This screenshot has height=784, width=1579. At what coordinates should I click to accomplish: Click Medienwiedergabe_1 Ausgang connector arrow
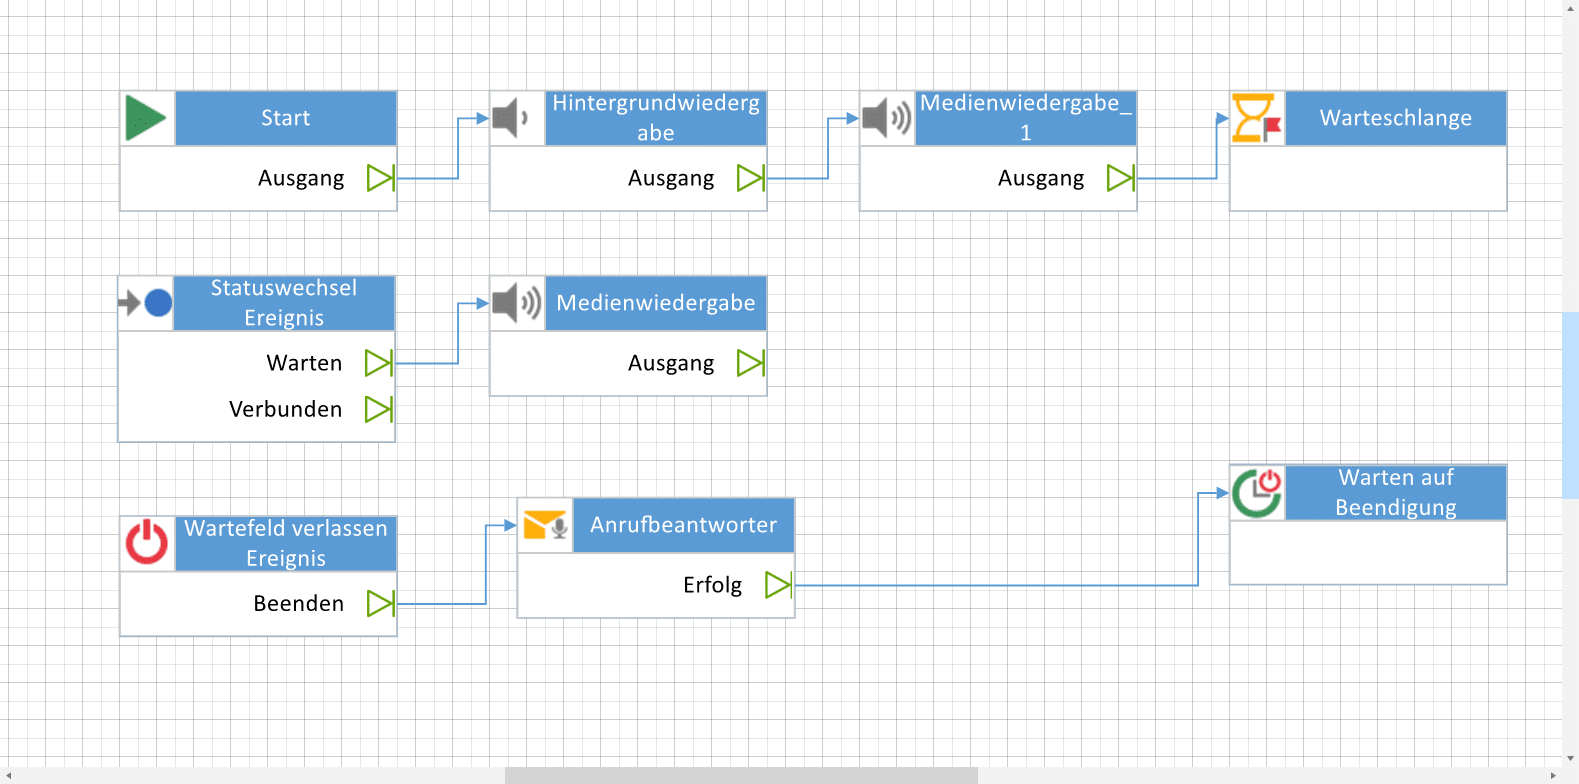tap(1121, 178)
